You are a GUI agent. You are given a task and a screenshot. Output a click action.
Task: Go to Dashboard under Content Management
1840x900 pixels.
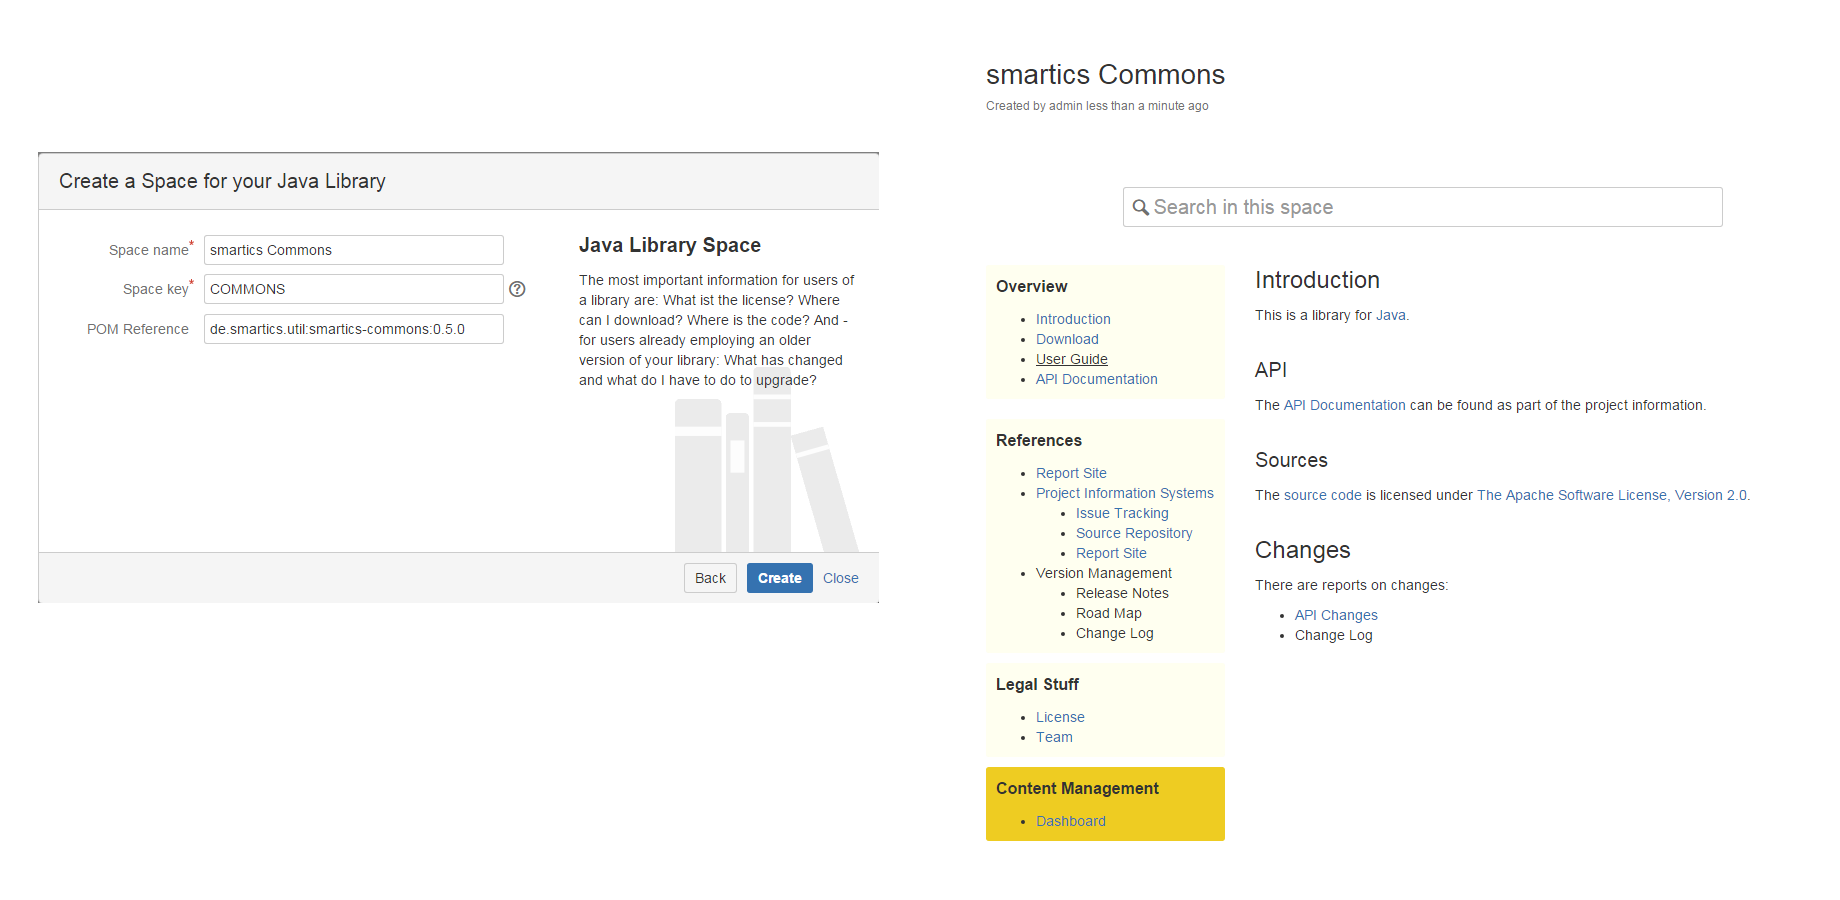pyautogui.click(x=1070, y=821)
